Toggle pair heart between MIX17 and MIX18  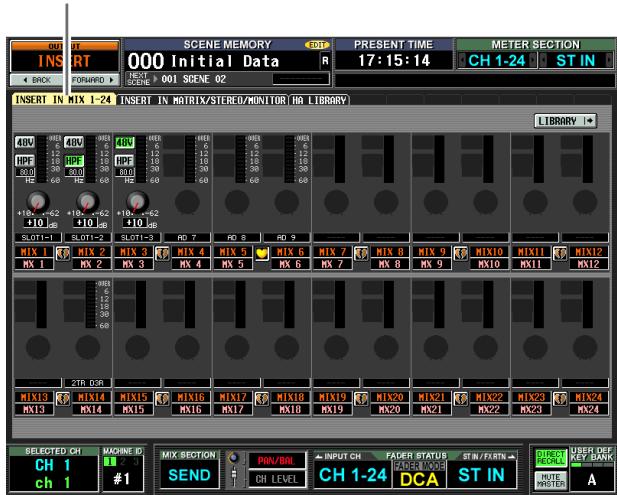point(262,399)
